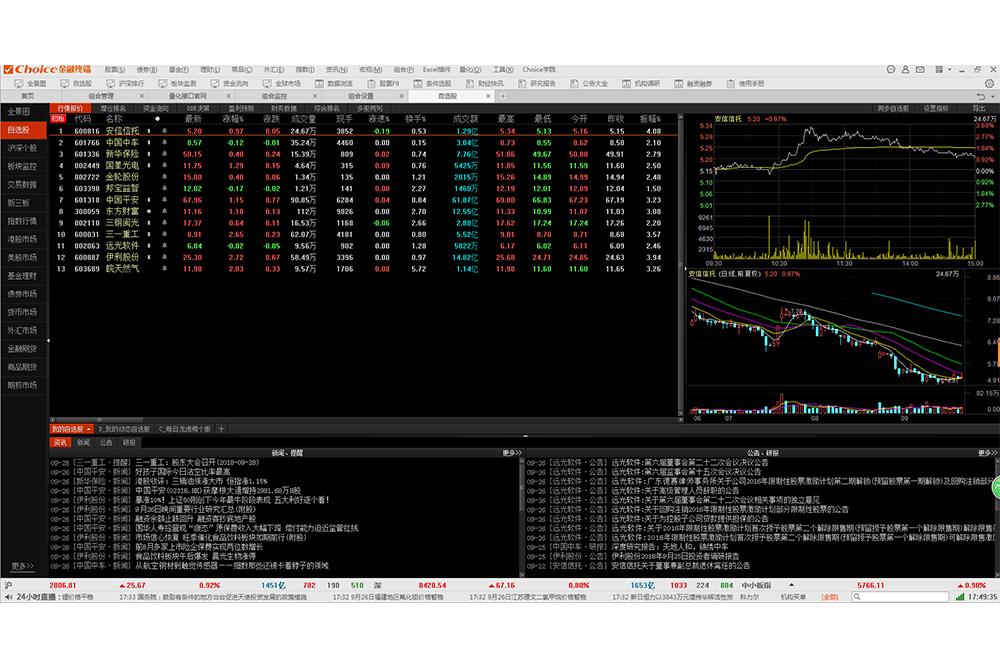This screenshot has height=666, width=1000.
Task: Expand the index selector arrow after 中小板指
Action: coord(791,585)
